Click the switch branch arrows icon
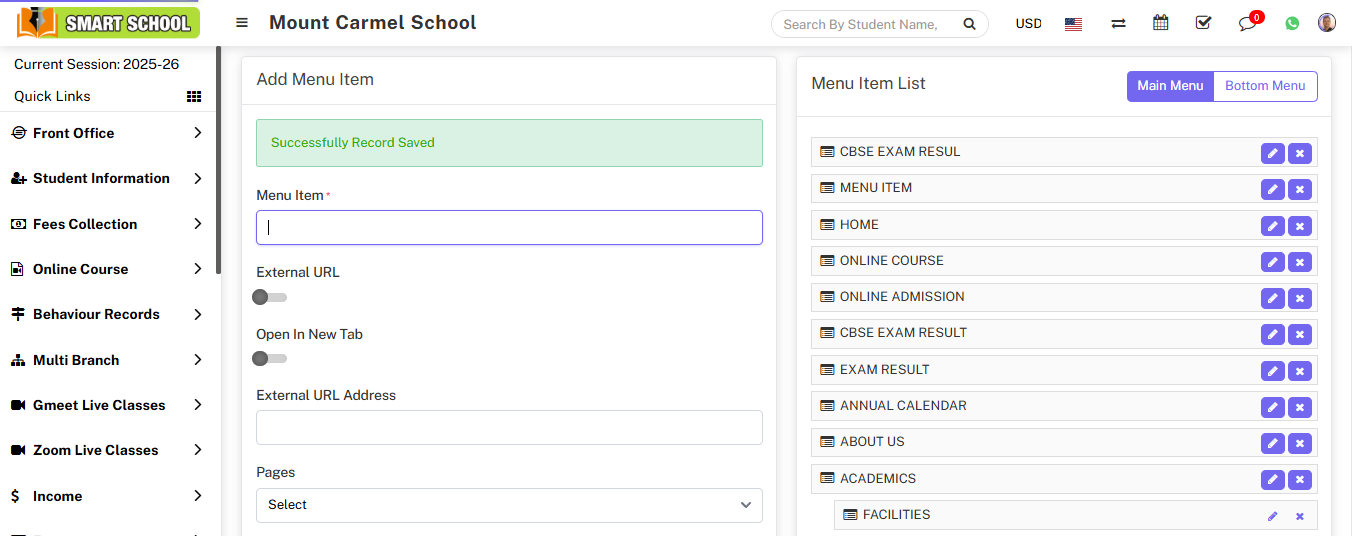Image resolution: width=1352 pixels, height=536 pixels. pos(1118,23)
